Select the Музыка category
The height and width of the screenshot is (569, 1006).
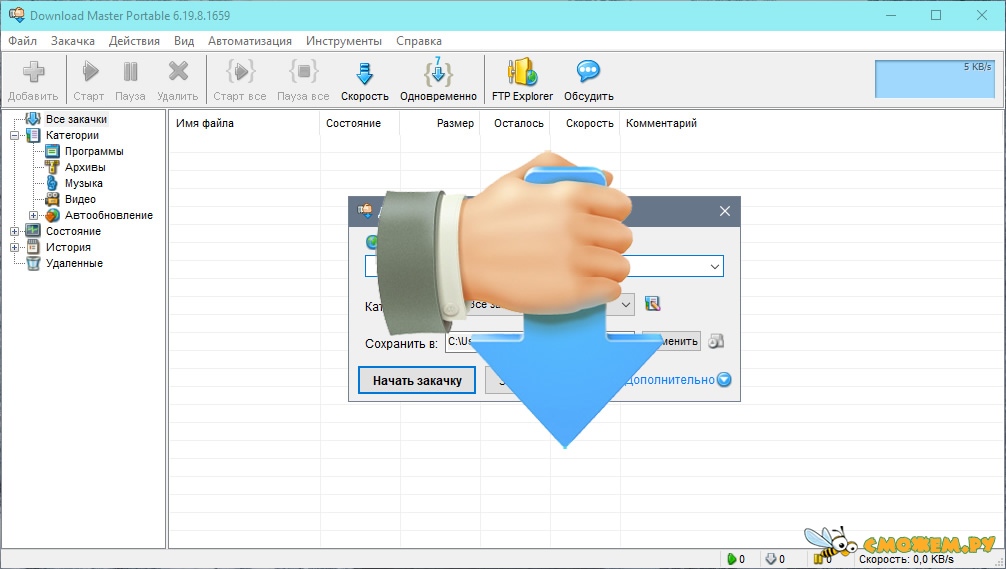(x=83, y=183)
